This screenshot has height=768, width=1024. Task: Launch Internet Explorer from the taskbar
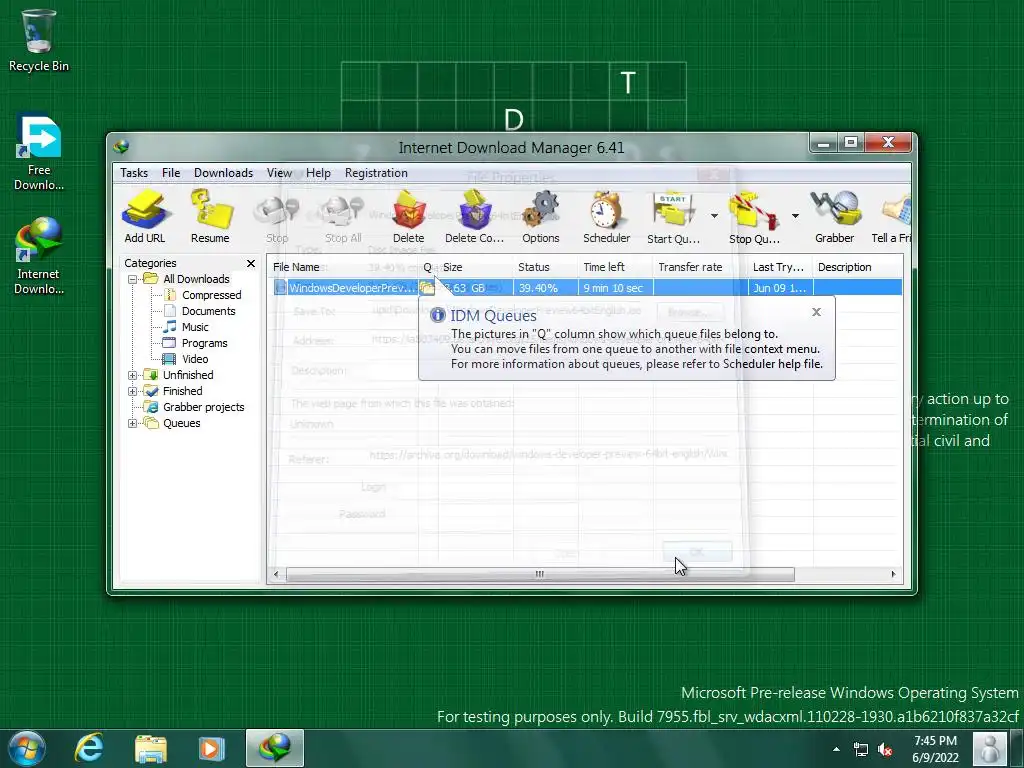(89, 748)
